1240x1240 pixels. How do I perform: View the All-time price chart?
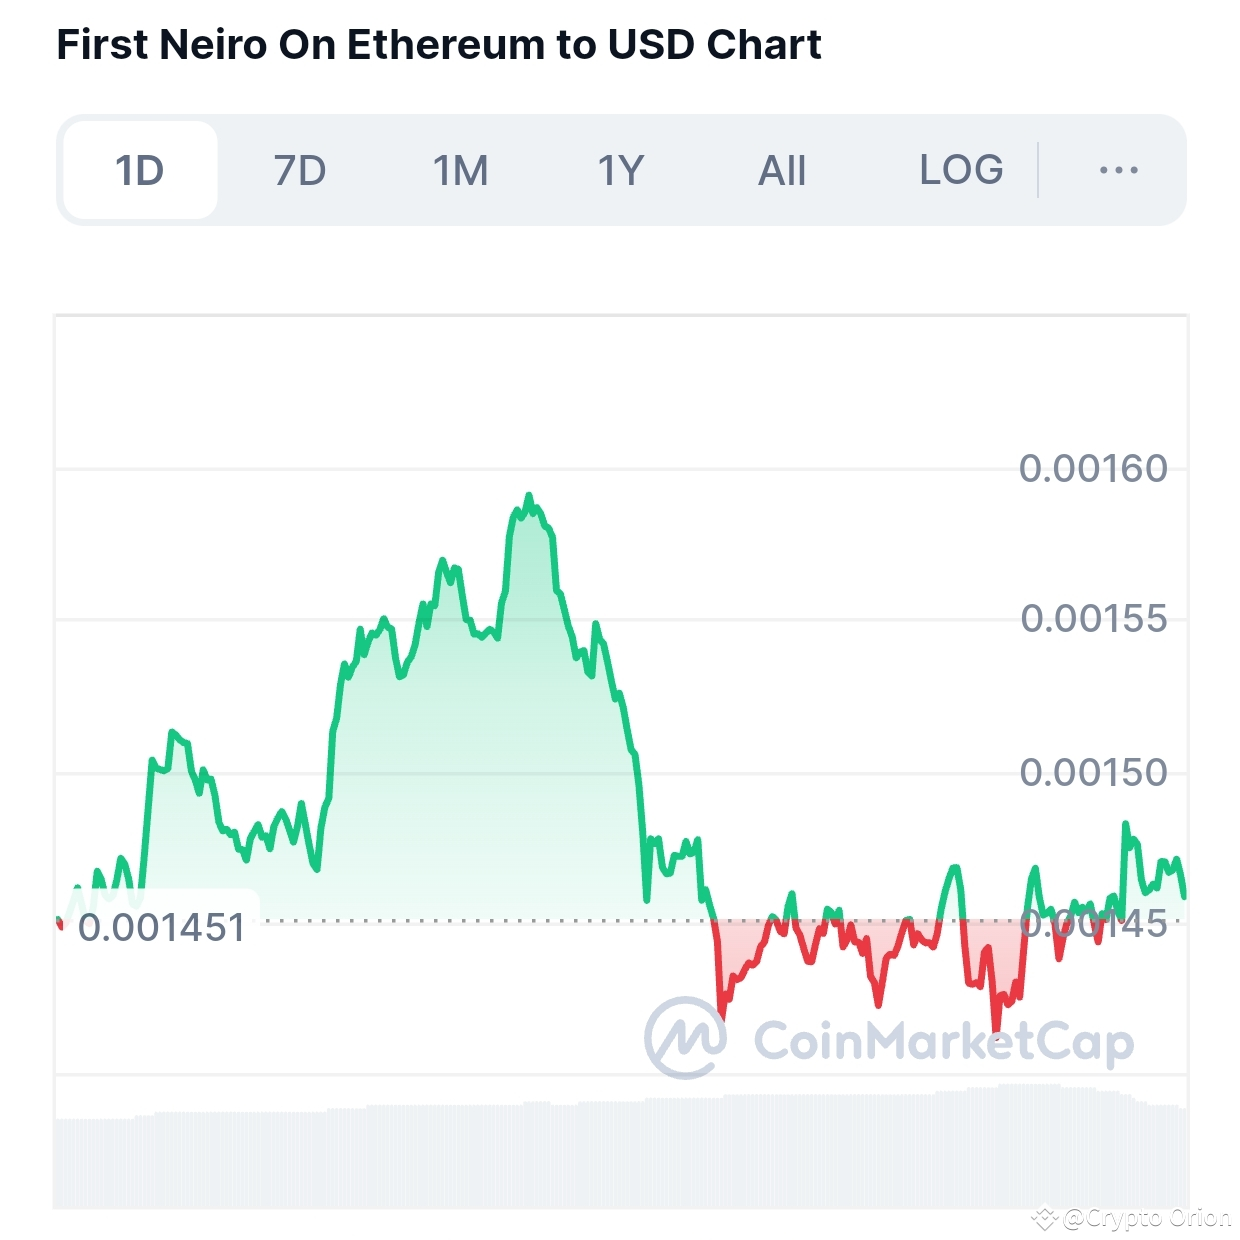tap(781, 169)
